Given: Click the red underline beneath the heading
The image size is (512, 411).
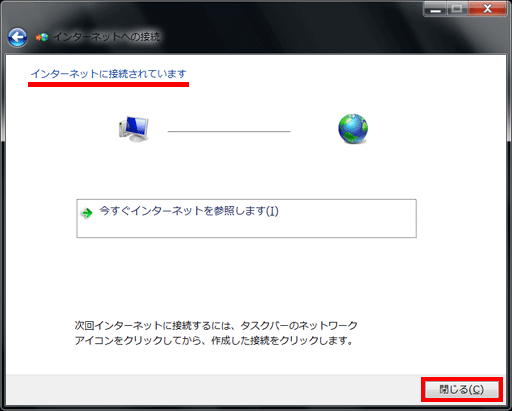Looking at the screenshot, I should point(108,85).
